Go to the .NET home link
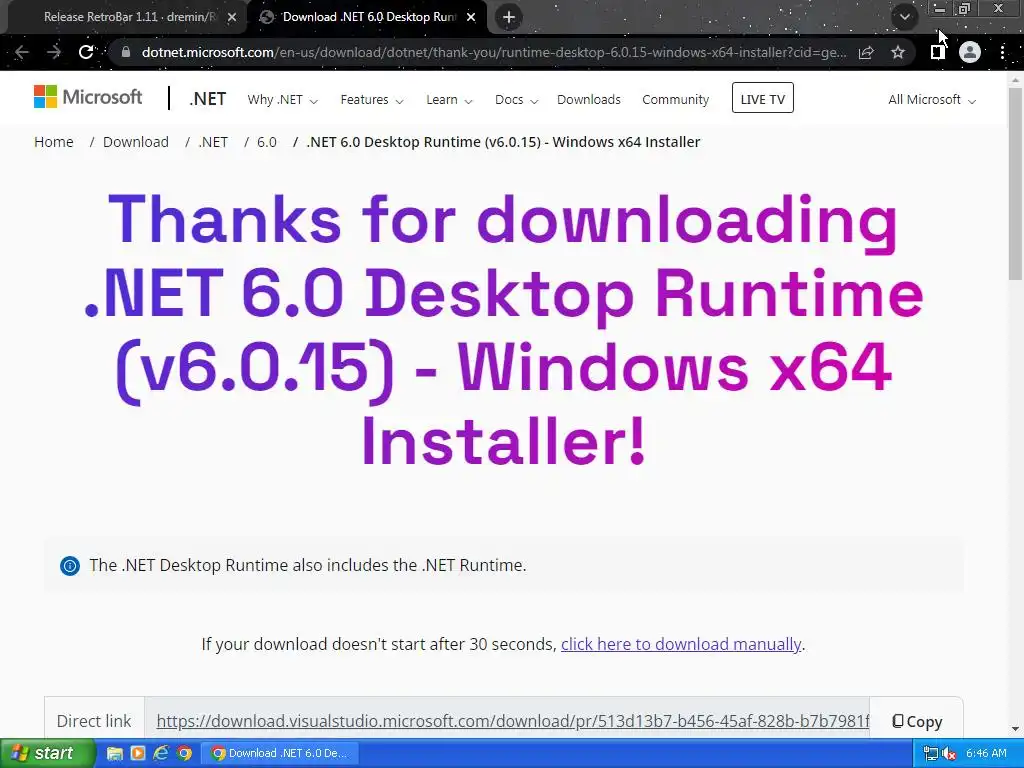1024x768 pixels. 208,99
